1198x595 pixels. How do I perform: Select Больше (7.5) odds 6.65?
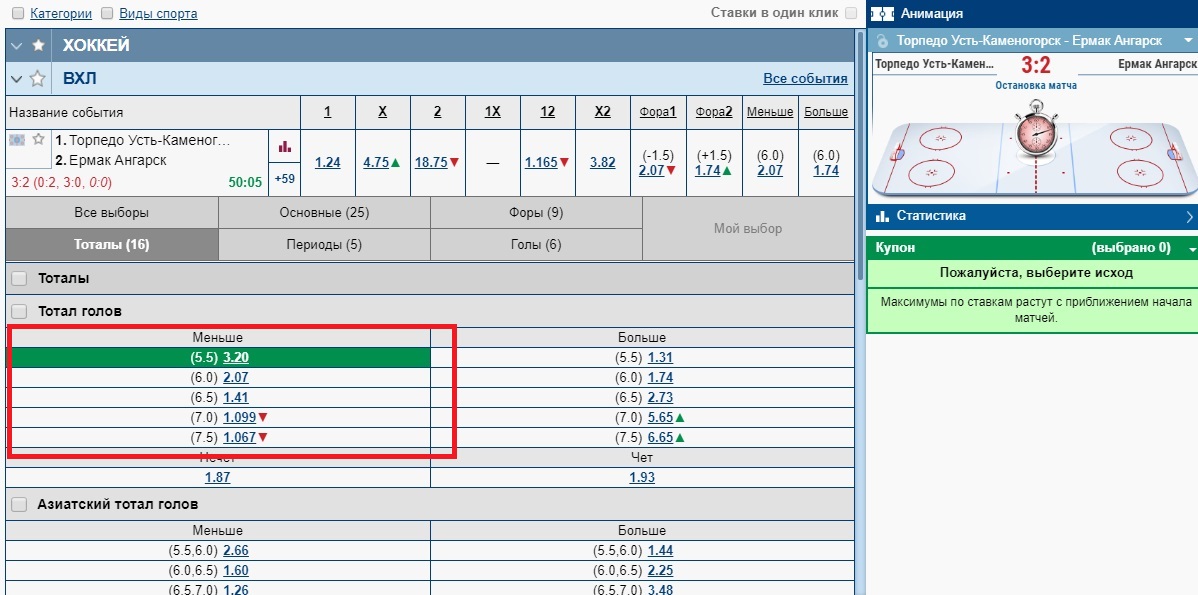click(x=661, y=438)
